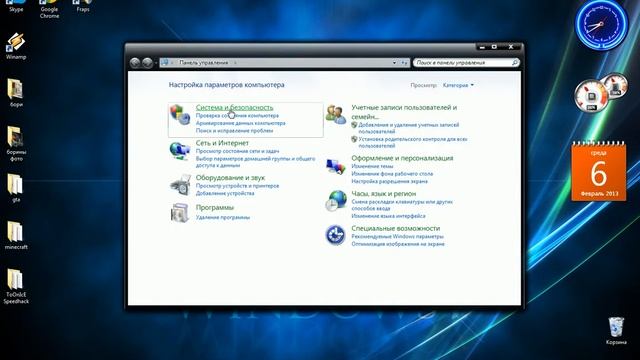Image resolution: width=640 pixels, height=360 pixels.
Task: Open Оптимизация изображения на экране link
Action: (398, 244)
